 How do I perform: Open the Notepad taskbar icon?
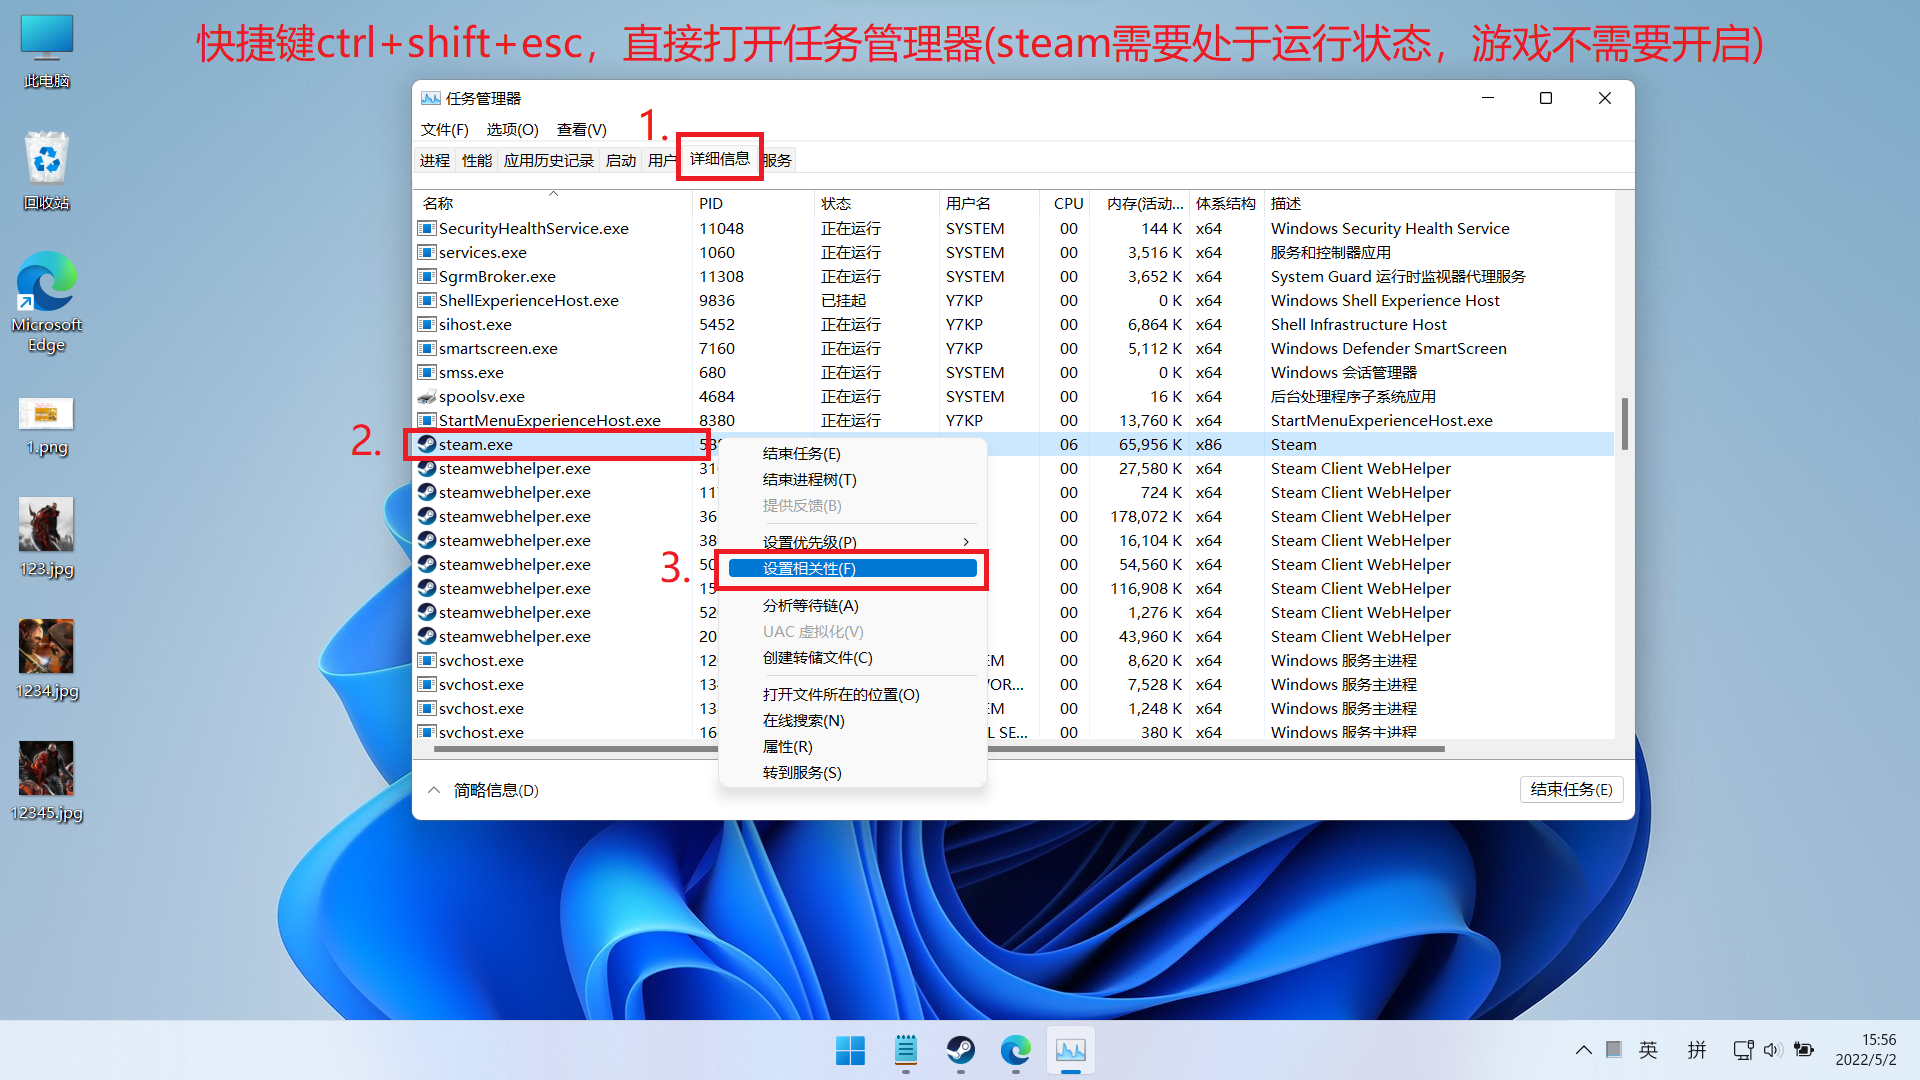click(x=905, y=1050)
